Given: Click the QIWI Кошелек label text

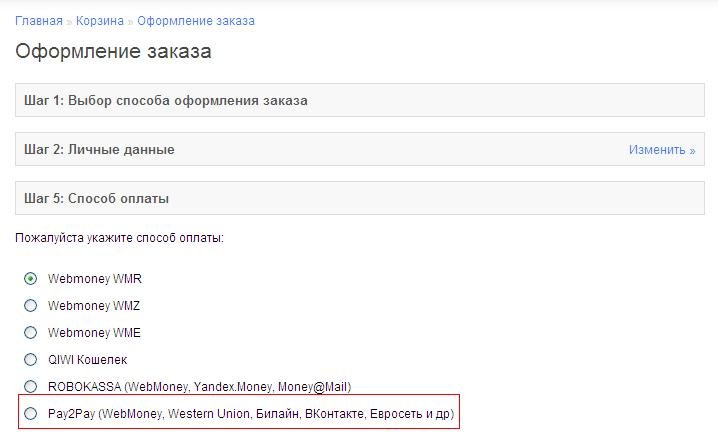Looking at the screenshot, I should [x=88, y=360].
